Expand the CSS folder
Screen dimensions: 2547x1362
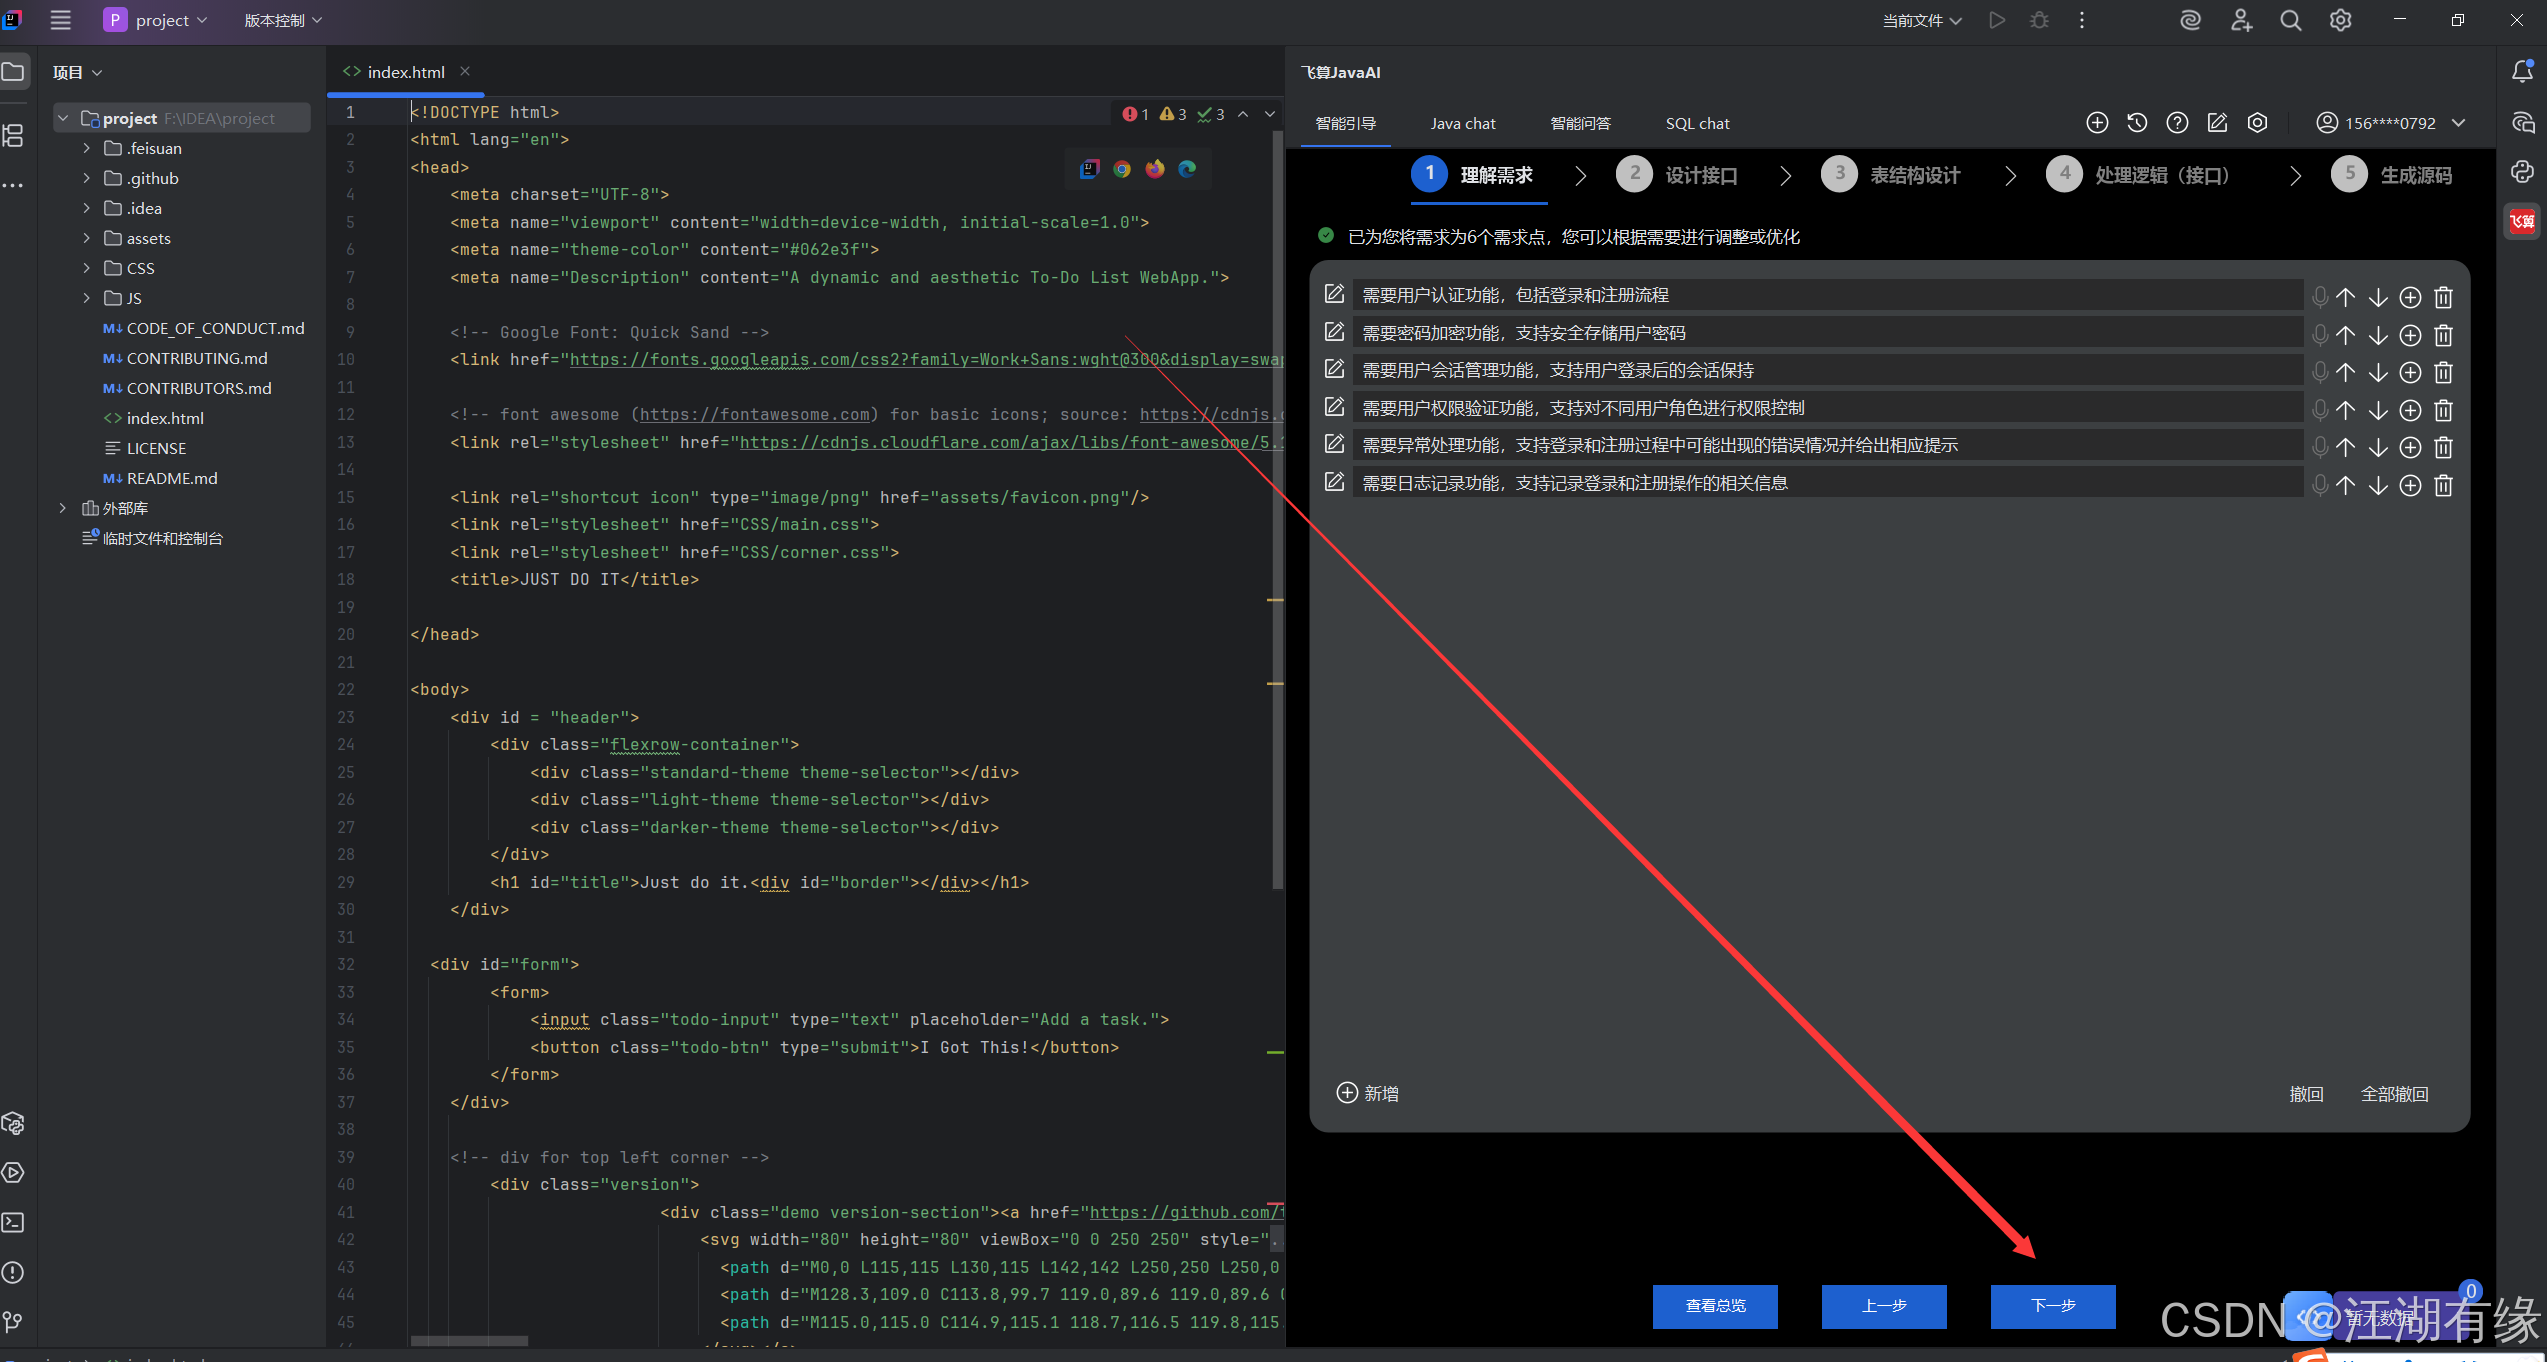87,268
